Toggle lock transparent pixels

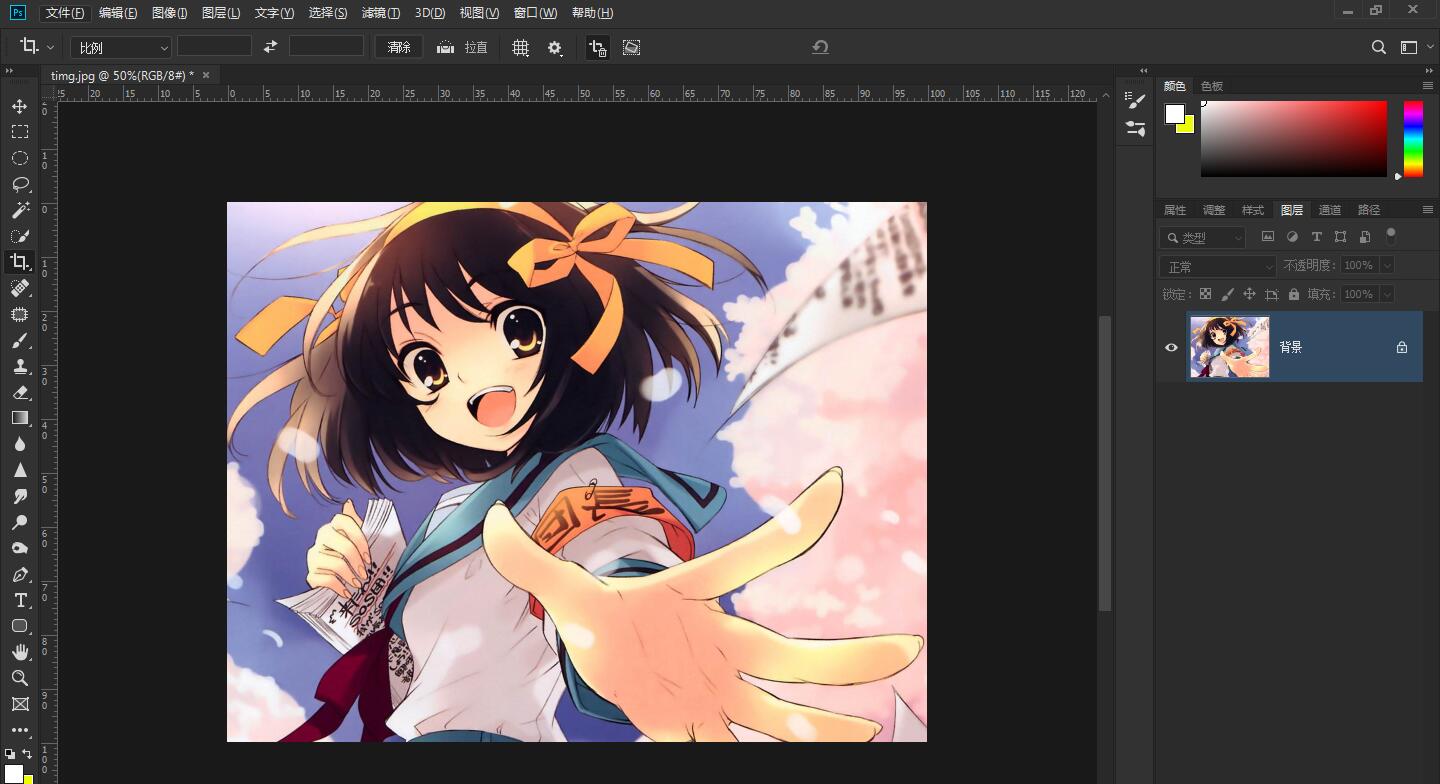click(x=1205, y=294)
